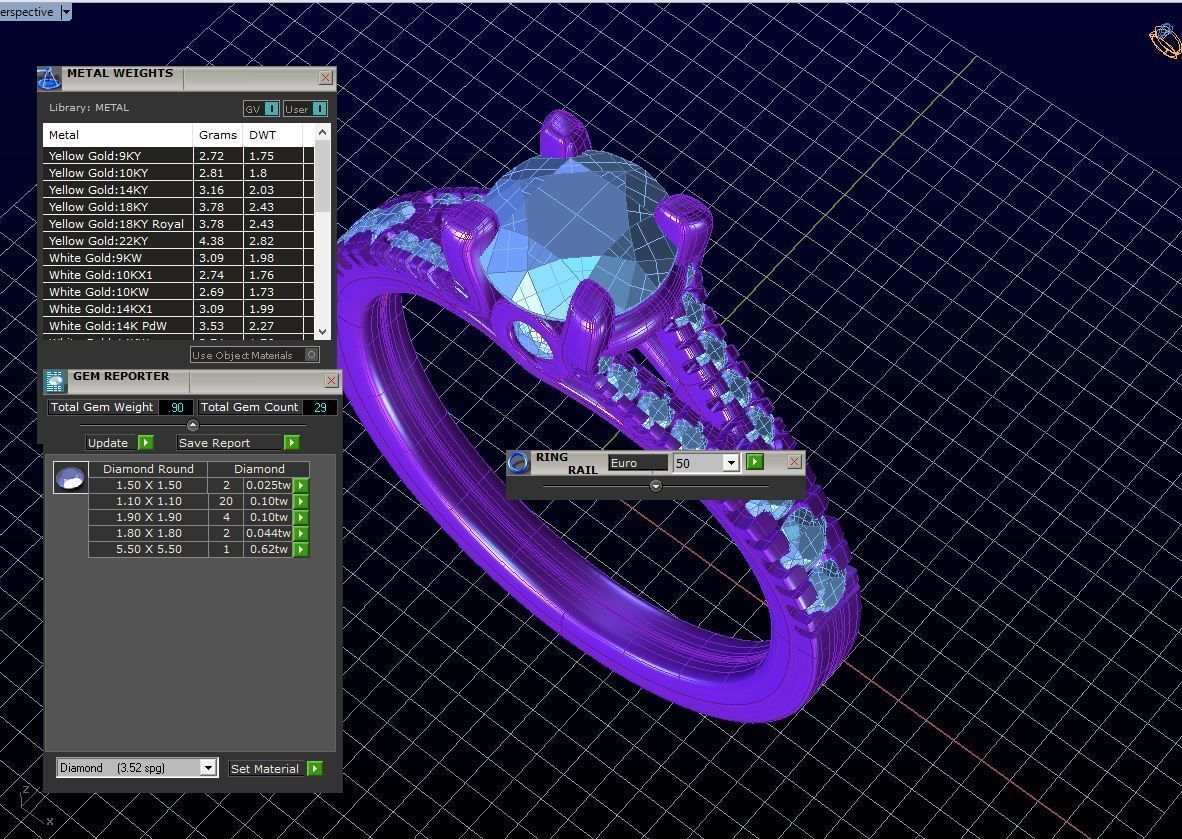
Task: Click the Euro ring standard field
Action: (638, 463)
